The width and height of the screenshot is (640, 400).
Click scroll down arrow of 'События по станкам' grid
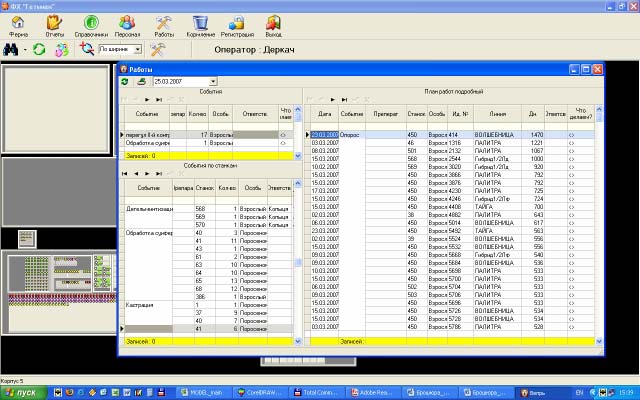pos(298,341)
